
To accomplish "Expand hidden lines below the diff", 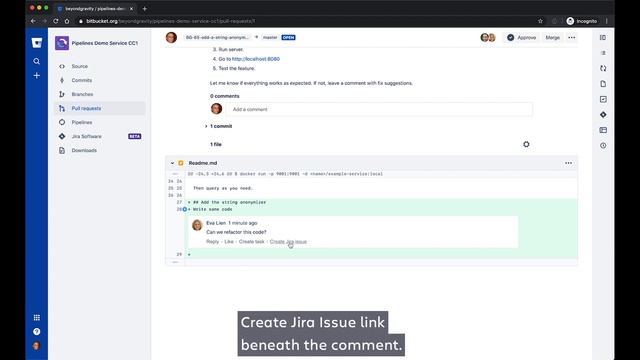I will [175, 262].
